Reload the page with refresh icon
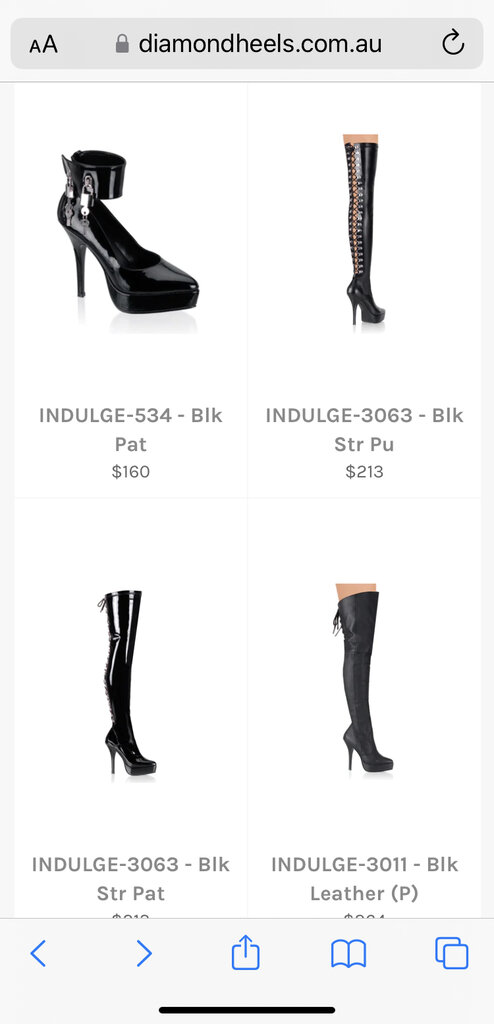The image size is (494, 1024). click(453, 44)
